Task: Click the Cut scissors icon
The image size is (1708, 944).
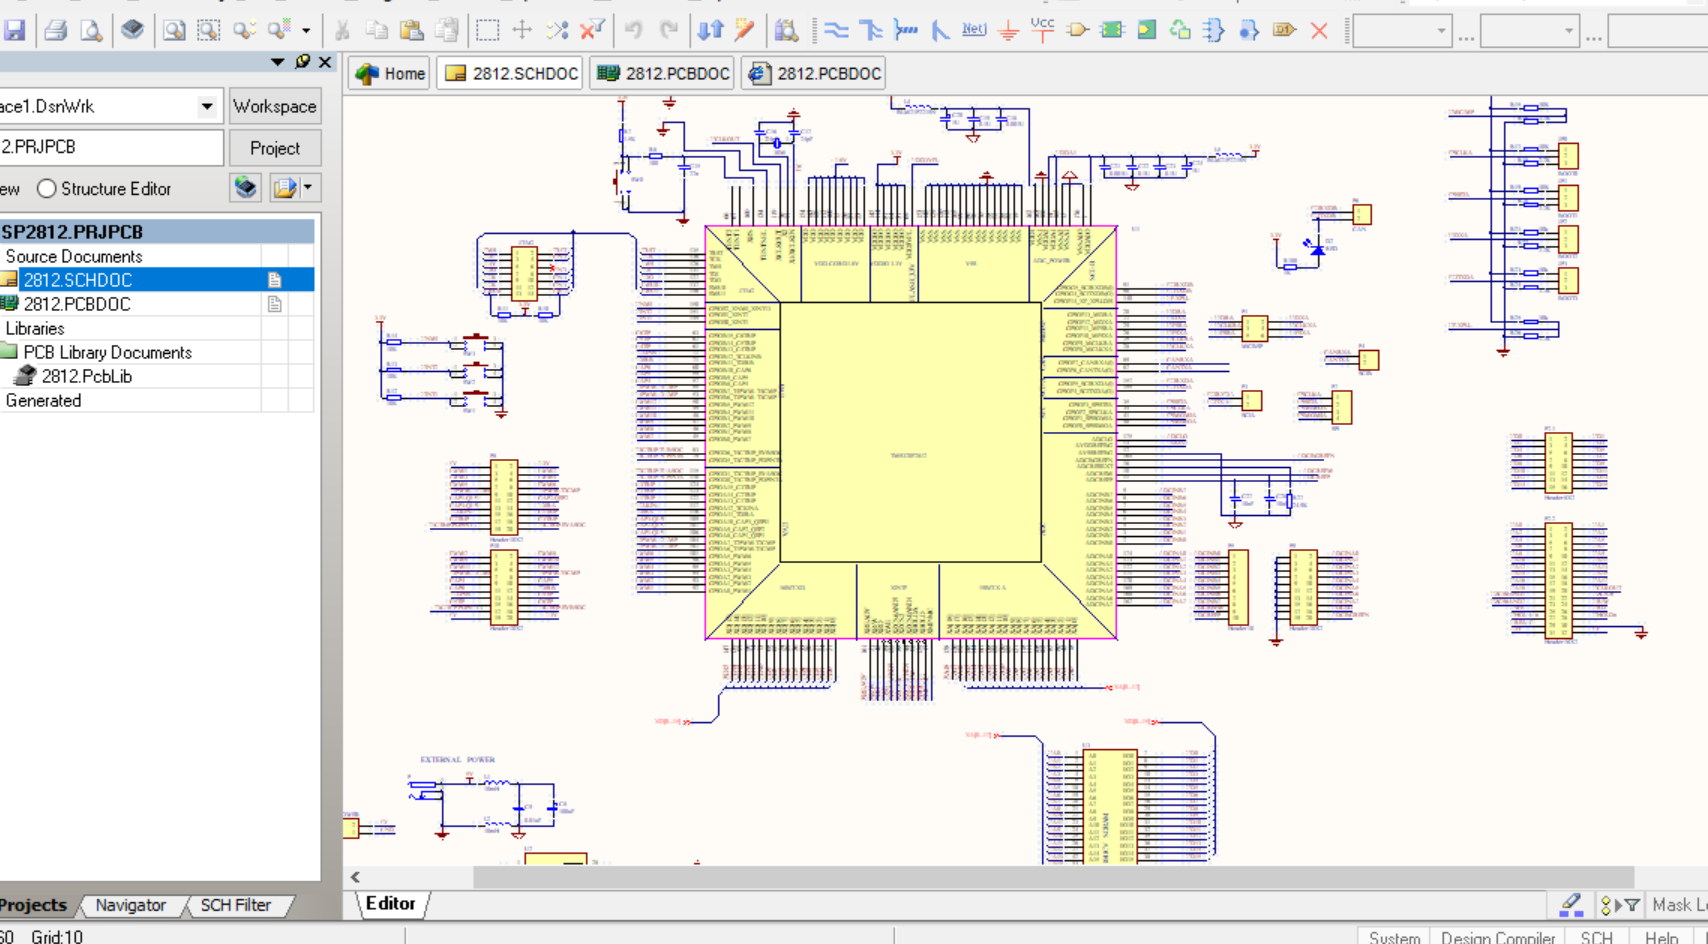Action: [342, 30]
